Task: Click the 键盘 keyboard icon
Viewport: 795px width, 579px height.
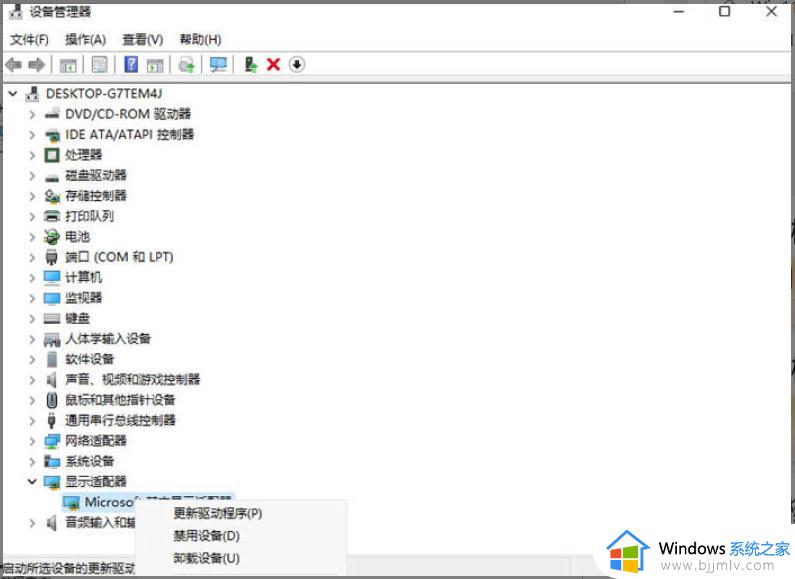Action: [52, 318]
